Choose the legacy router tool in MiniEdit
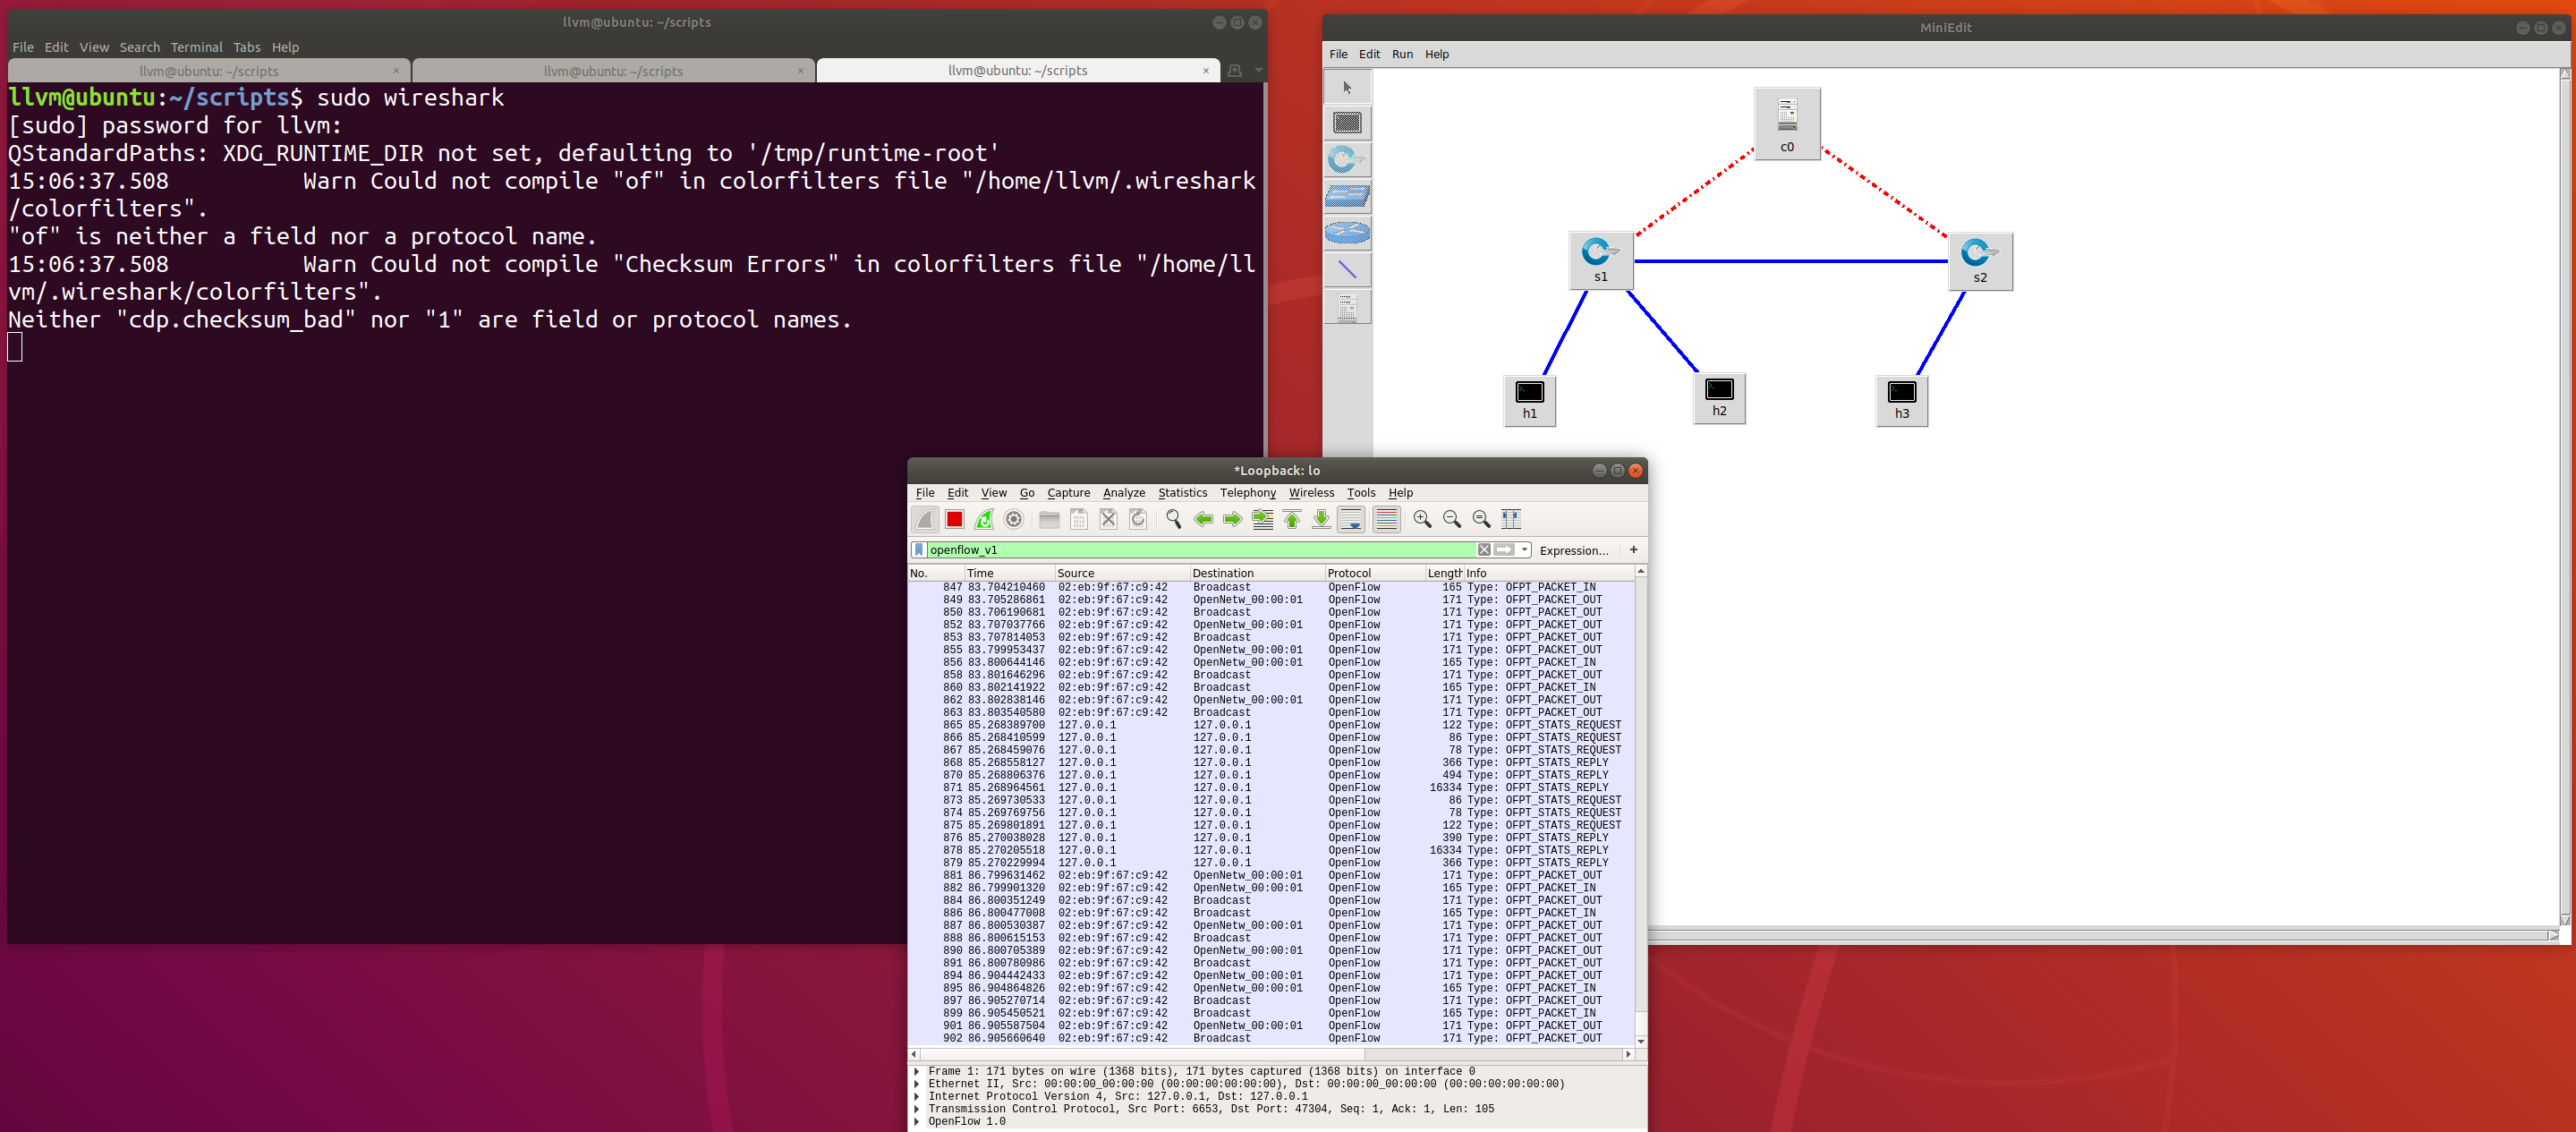 pos(1347,232)
